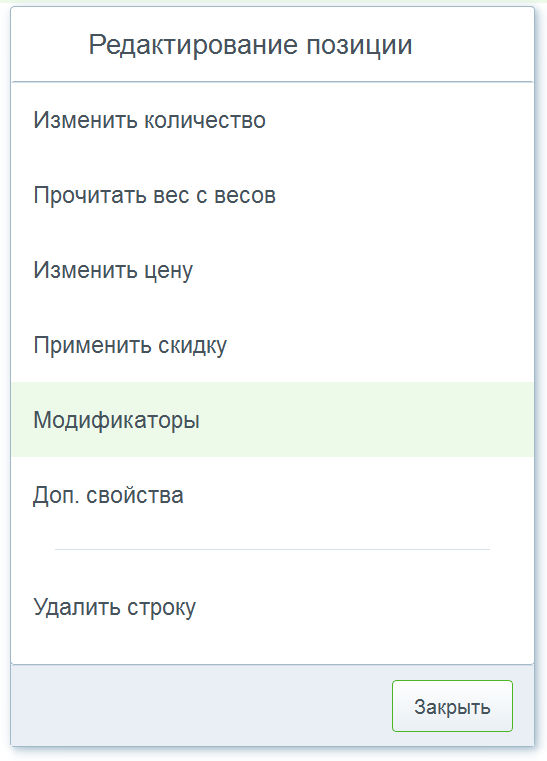This screenshot has height=761, width=547.
Task: Click the word 'позиции' in the header
Action: 359,46
